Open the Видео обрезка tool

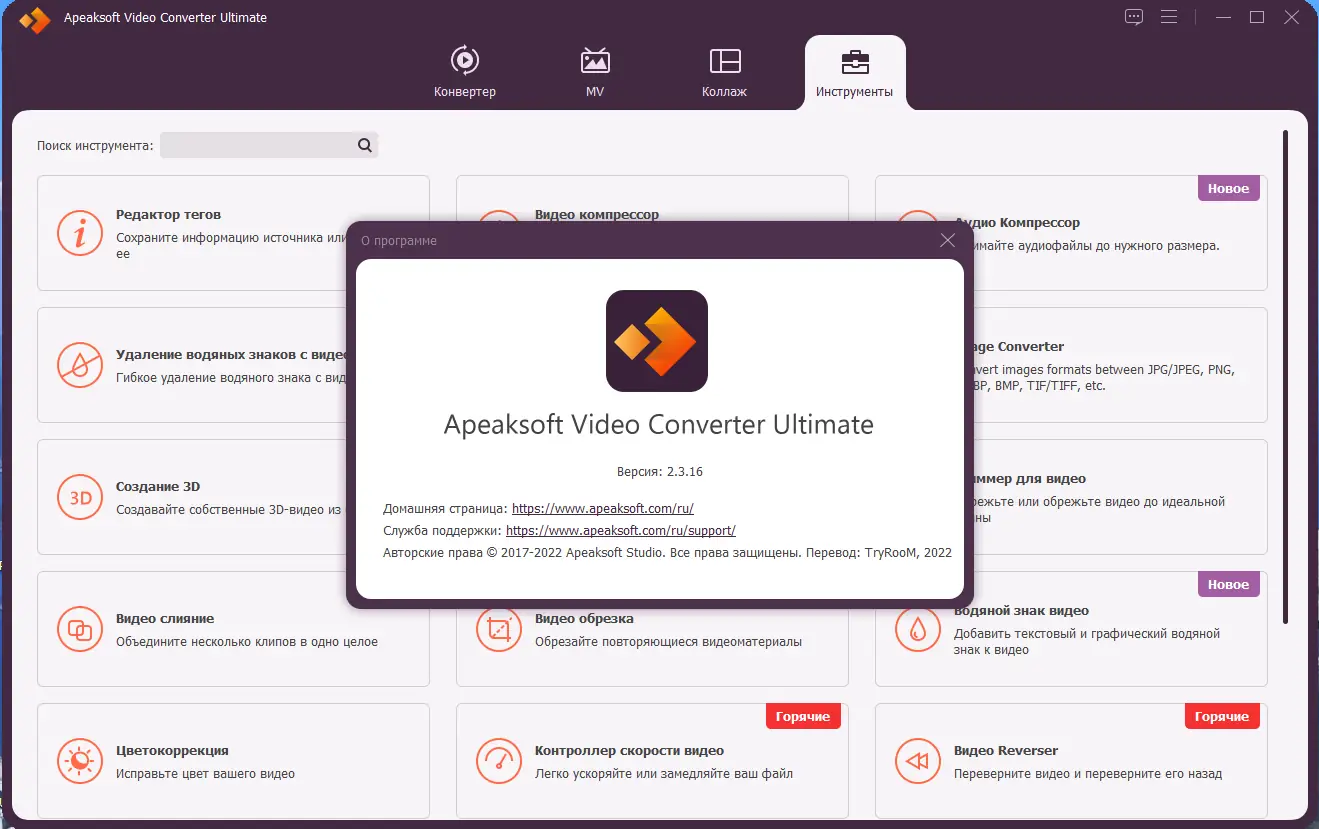click(x=499, y=629)
